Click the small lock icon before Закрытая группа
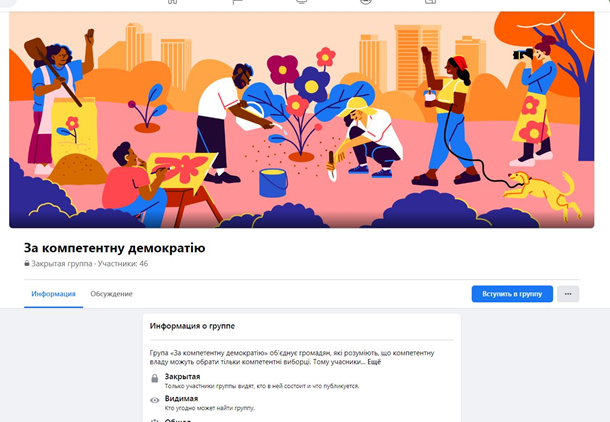The width and height of the screenshot is (610, 422). [27, 263]
